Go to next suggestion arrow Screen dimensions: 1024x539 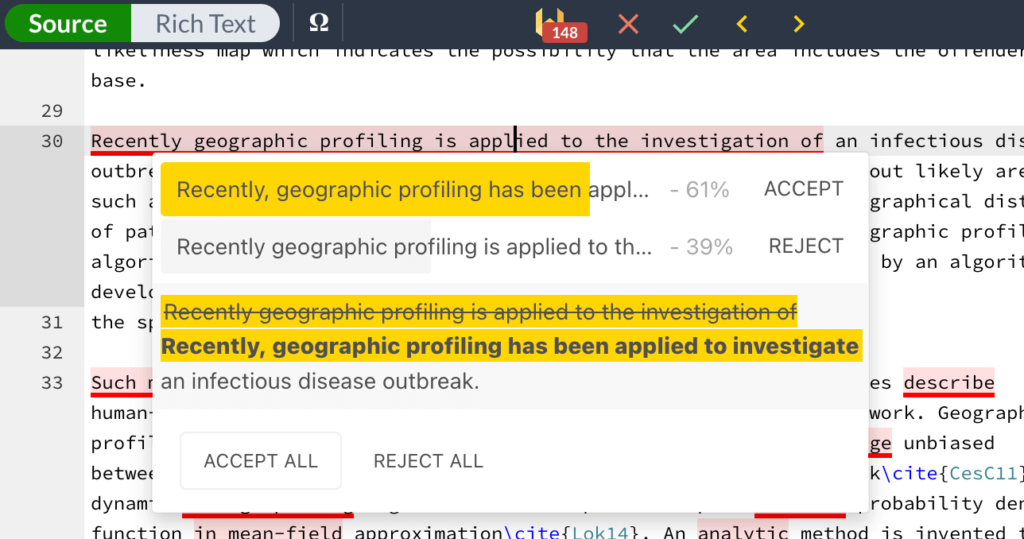pyautogui.click(x=798, y=25)
